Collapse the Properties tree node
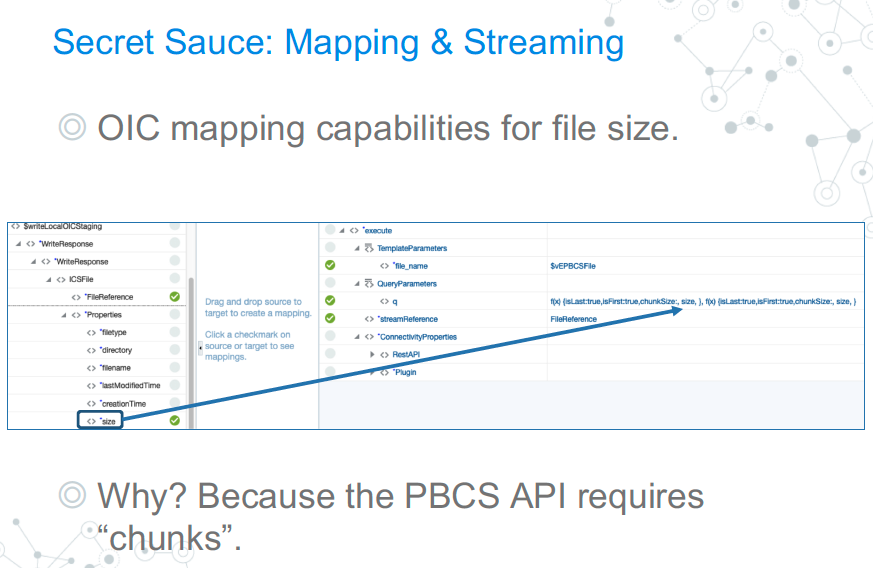 63,315
